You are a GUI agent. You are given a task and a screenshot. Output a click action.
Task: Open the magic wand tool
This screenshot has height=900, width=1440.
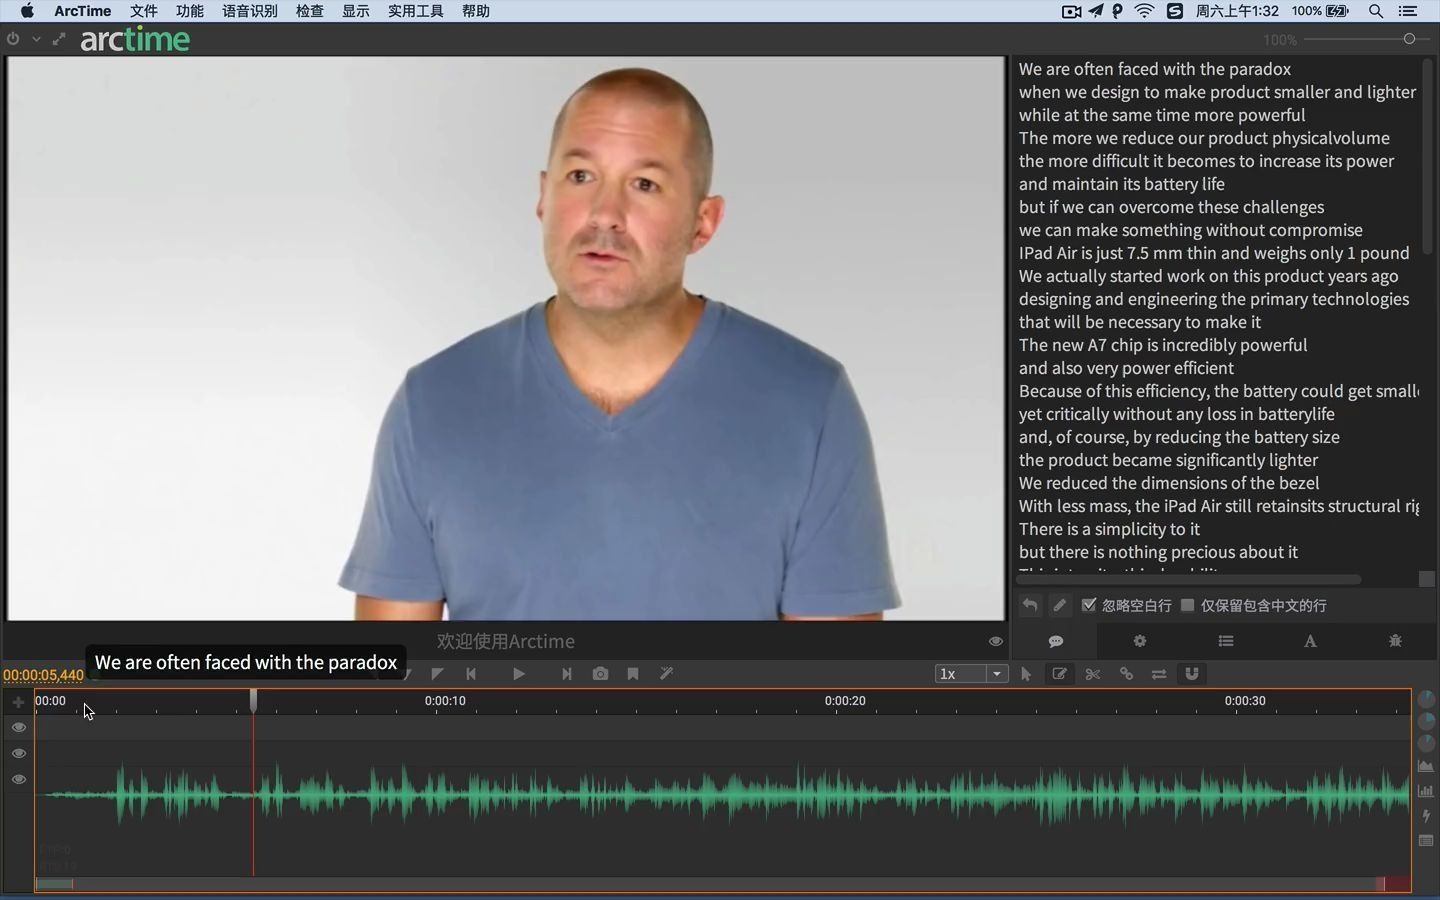(x=666, y=674)
